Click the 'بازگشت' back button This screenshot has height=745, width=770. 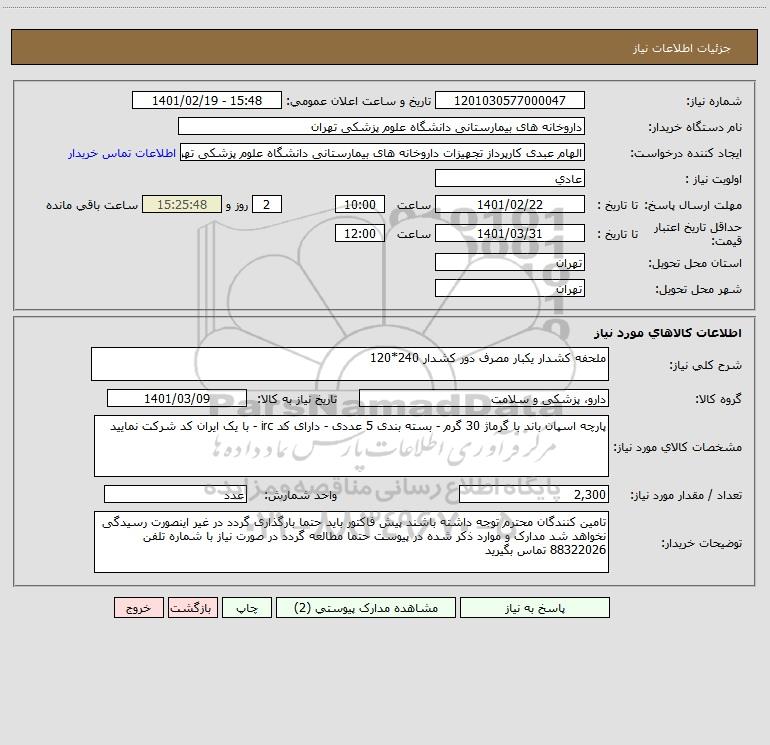pos(192,607)
